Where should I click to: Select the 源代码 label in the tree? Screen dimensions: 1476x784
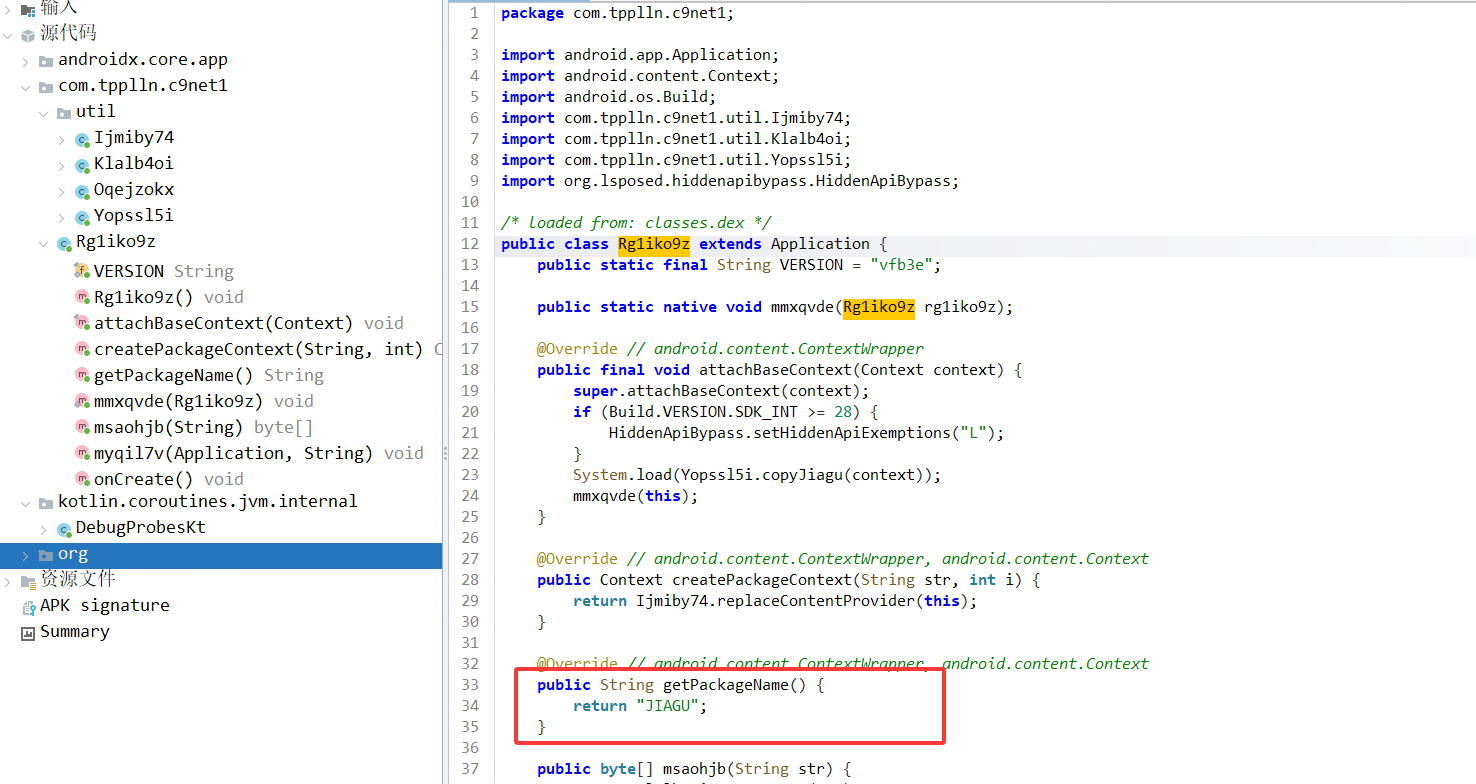[68, 34]
